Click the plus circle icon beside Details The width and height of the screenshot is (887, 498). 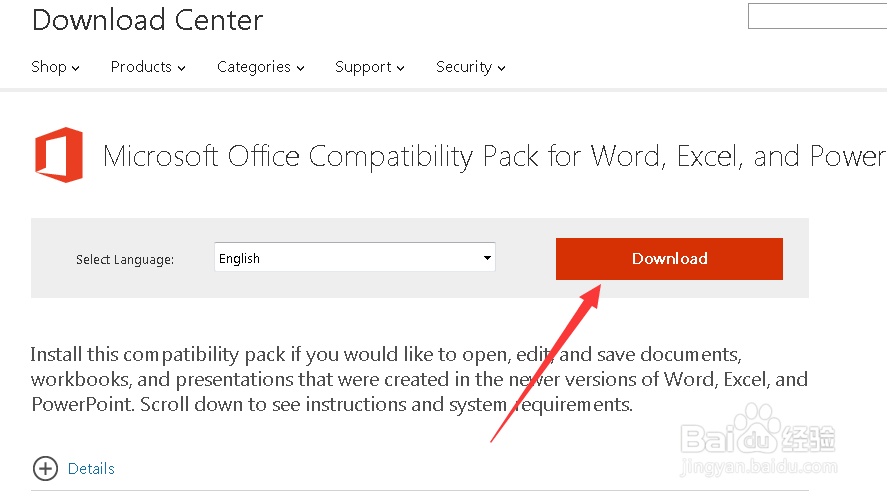point(45,468)
